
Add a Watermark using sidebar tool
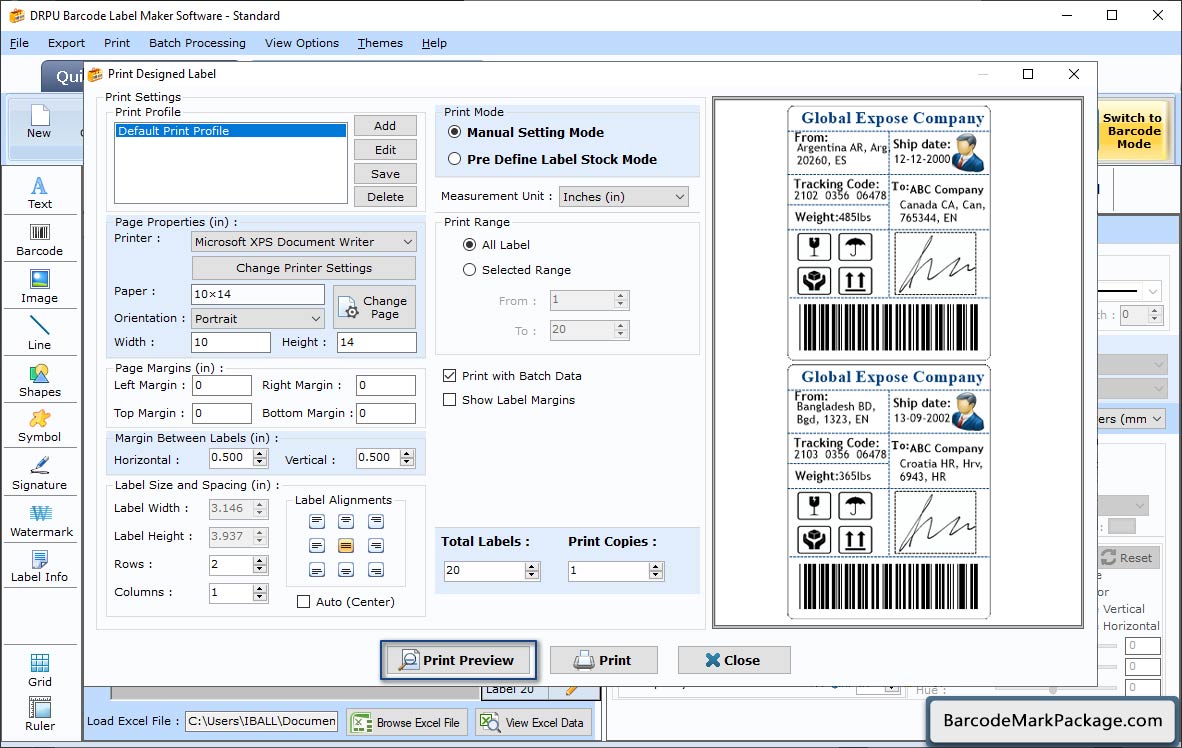(x=41, y=521)
